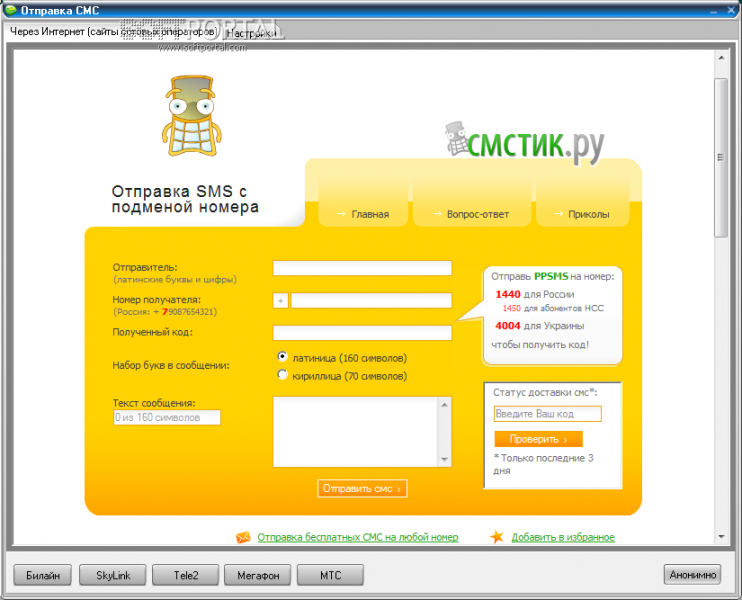Click message text area scroll up arrow
This screenshot has width=742, height=600.
coord(445,405)
